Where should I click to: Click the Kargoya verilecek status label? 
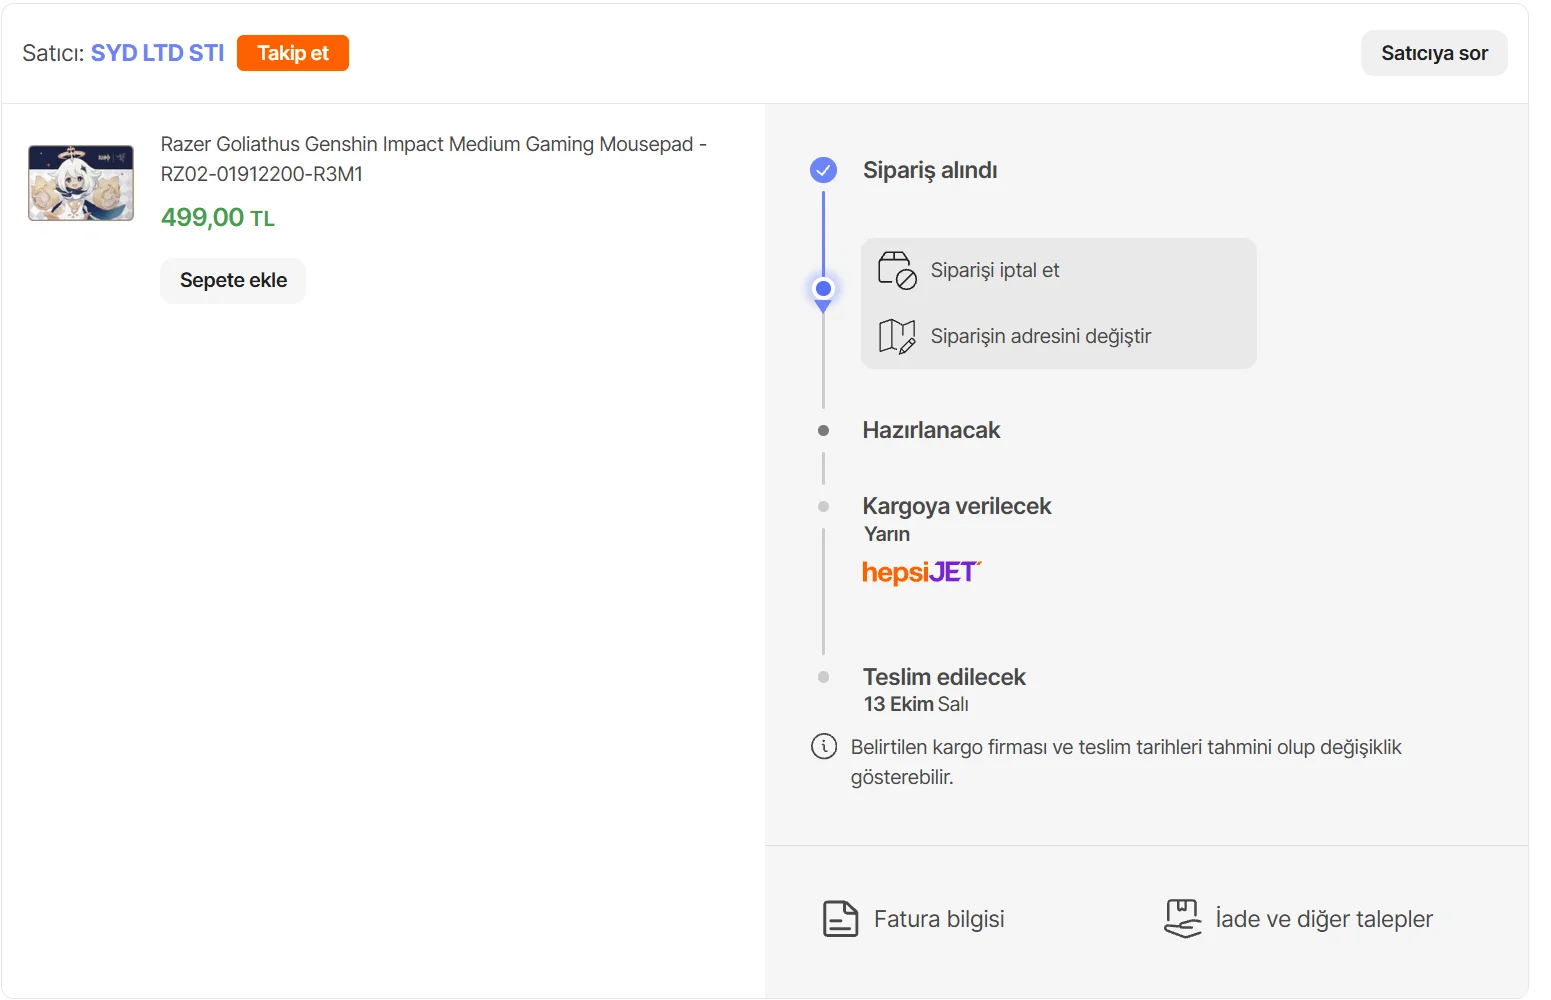click(957, 506)
